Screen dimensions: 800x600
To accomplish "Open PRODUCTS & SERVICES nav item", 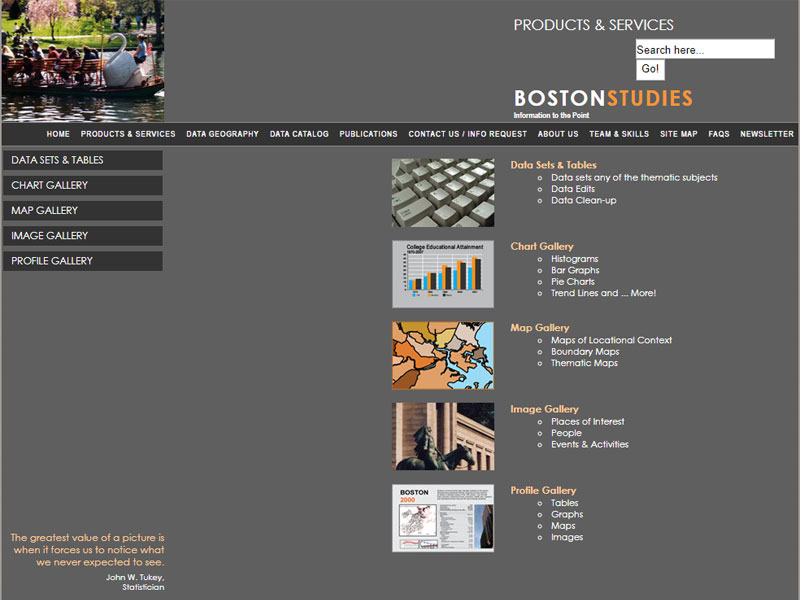I will pyautogui.click(x=128, y=134).
